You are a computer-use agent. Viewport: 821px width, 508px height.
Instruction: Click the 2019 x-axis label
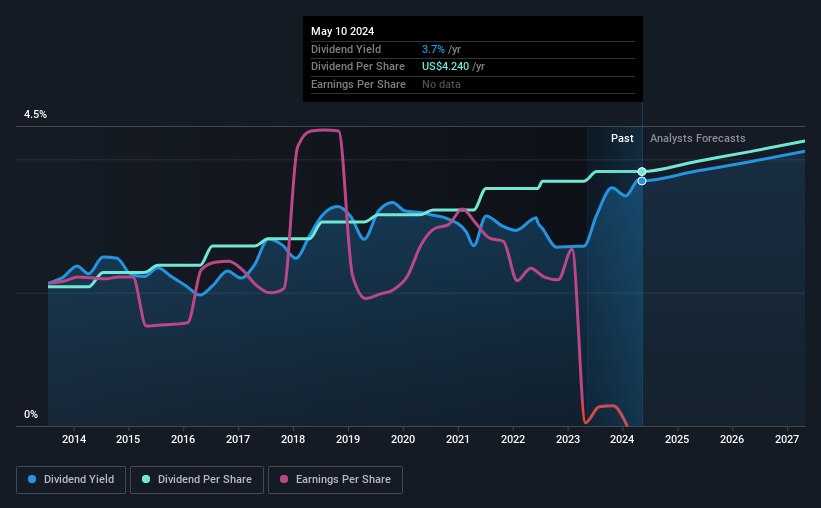pos(348,439)
